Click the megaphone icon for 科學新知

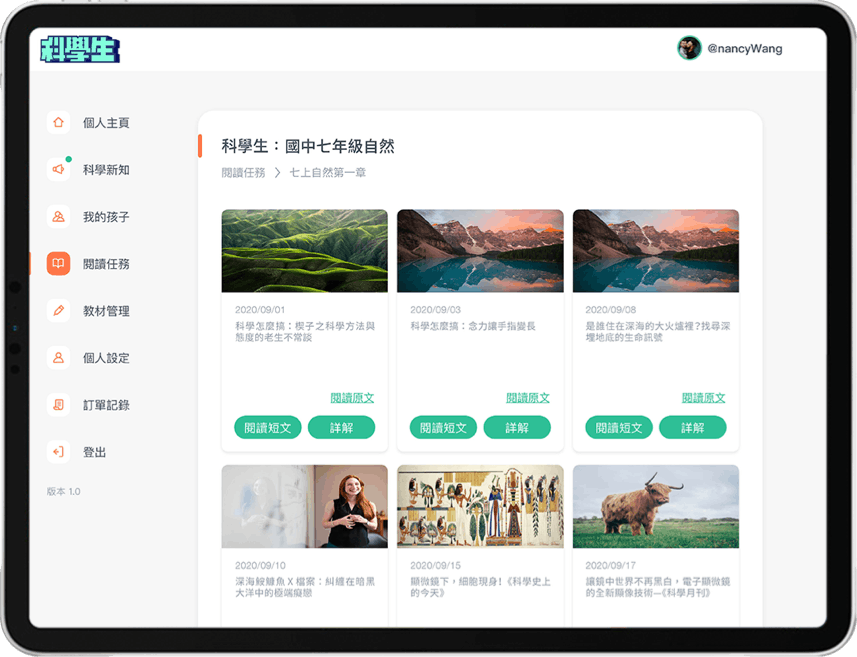(x=58, y=169)
